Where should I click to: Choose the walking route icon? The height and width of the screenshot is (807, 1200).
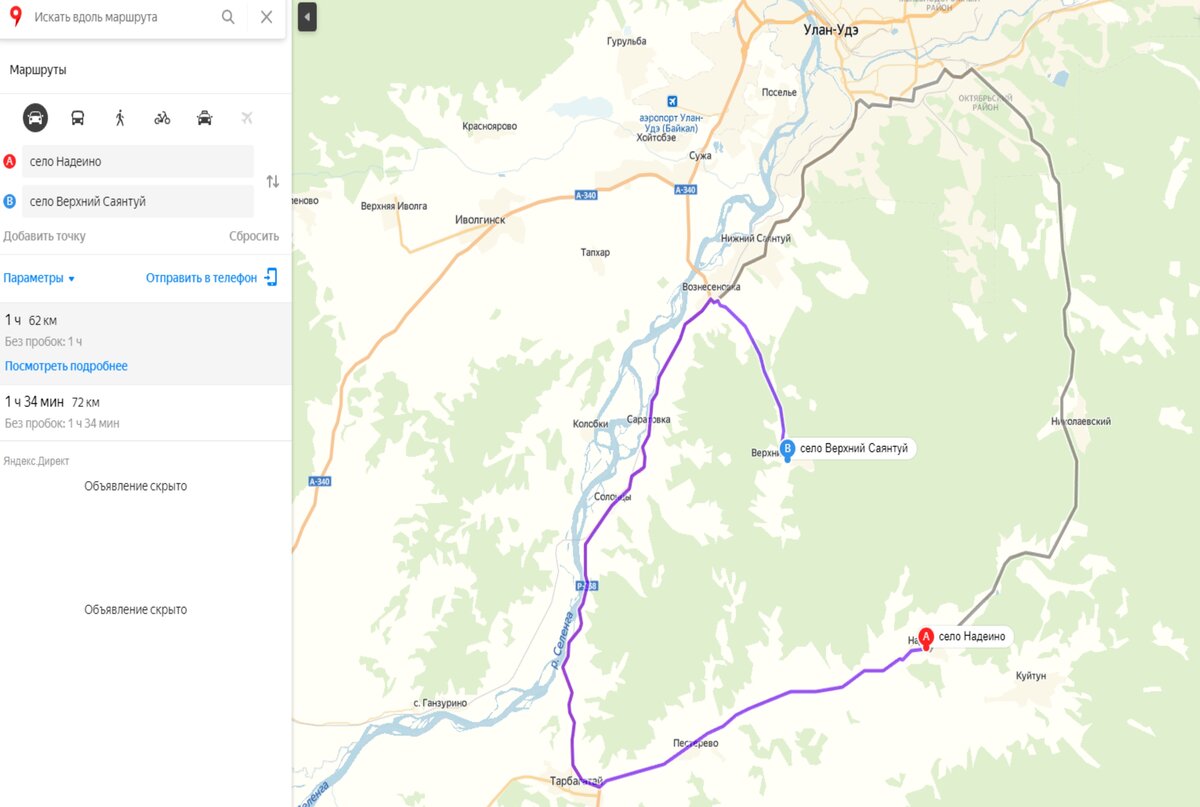point(120,118)
